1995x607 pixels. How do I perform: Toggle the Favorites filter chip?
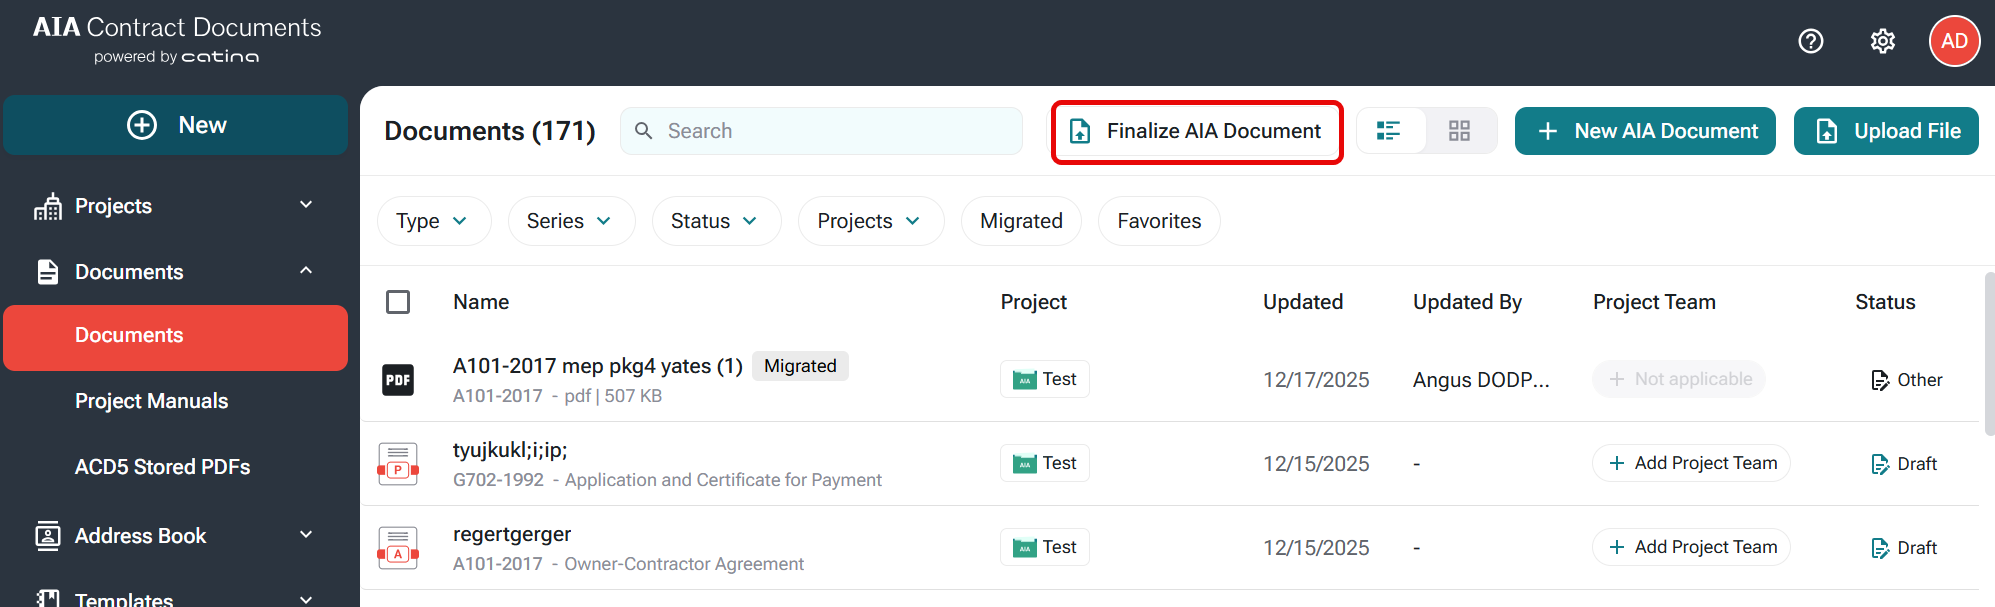click(1158, 221)
